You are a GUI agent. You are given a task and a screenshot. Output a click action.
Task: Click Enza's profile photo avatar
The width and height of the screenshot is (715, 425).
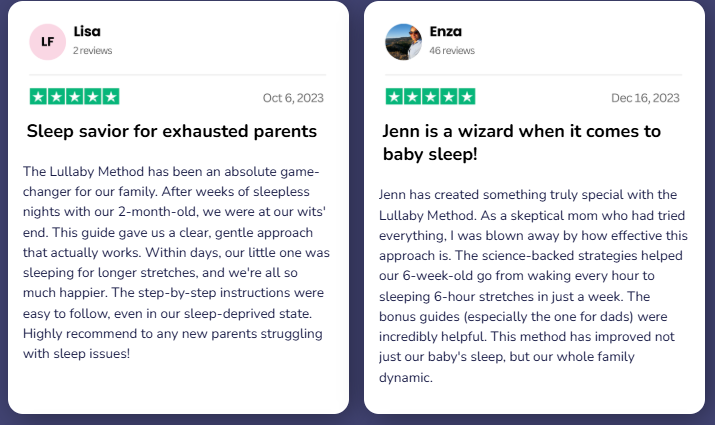point(404,42)
